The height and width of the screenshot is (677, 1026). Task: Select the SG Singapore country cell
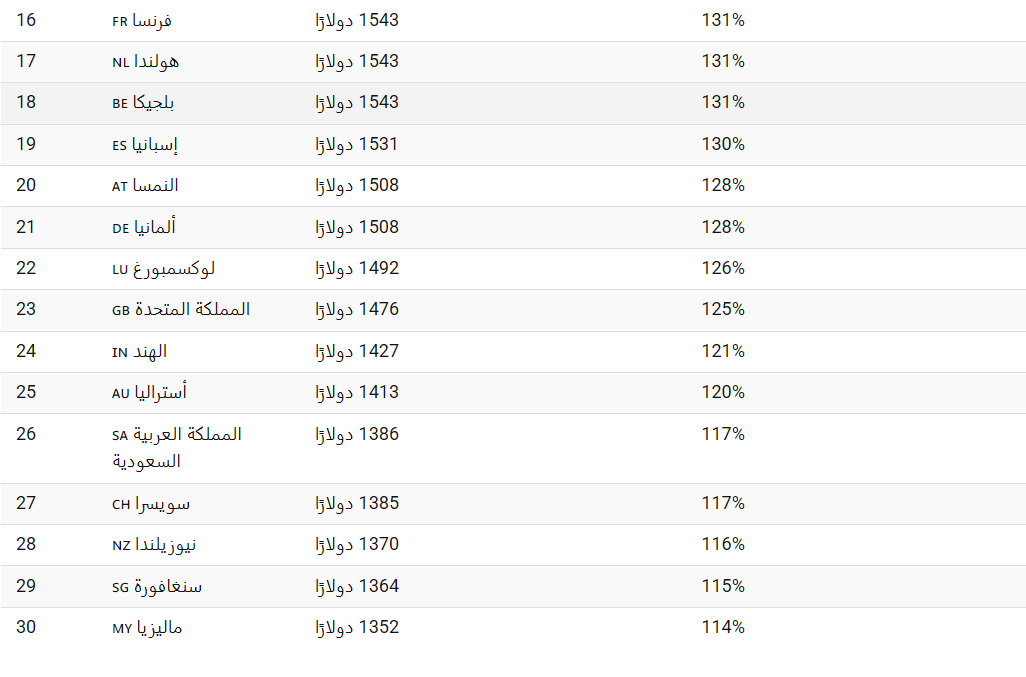157,587
